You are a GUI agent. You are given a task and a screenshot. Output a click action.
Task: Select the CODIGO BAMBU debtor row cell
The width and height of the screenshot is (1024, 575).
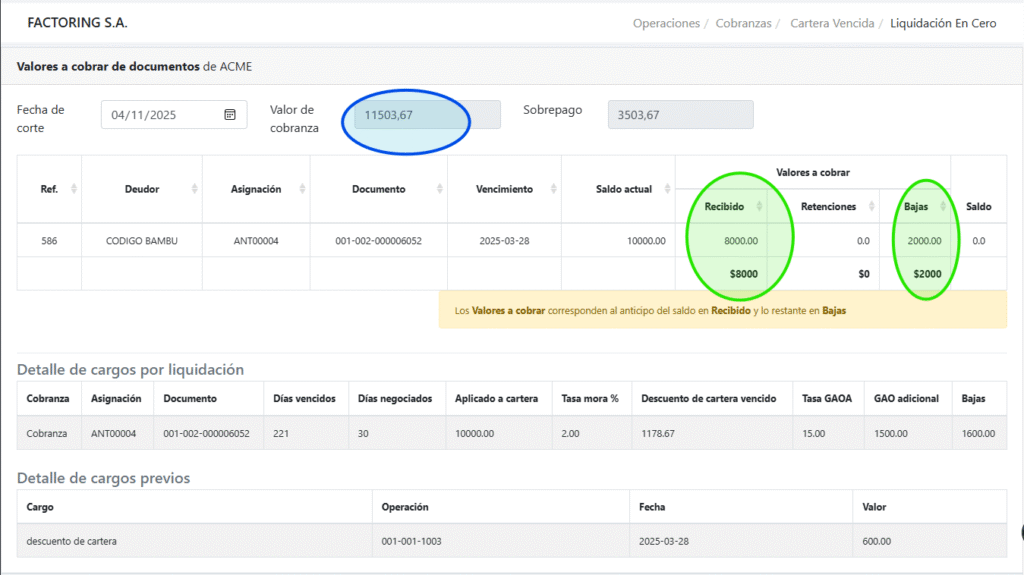coord(142,241)
